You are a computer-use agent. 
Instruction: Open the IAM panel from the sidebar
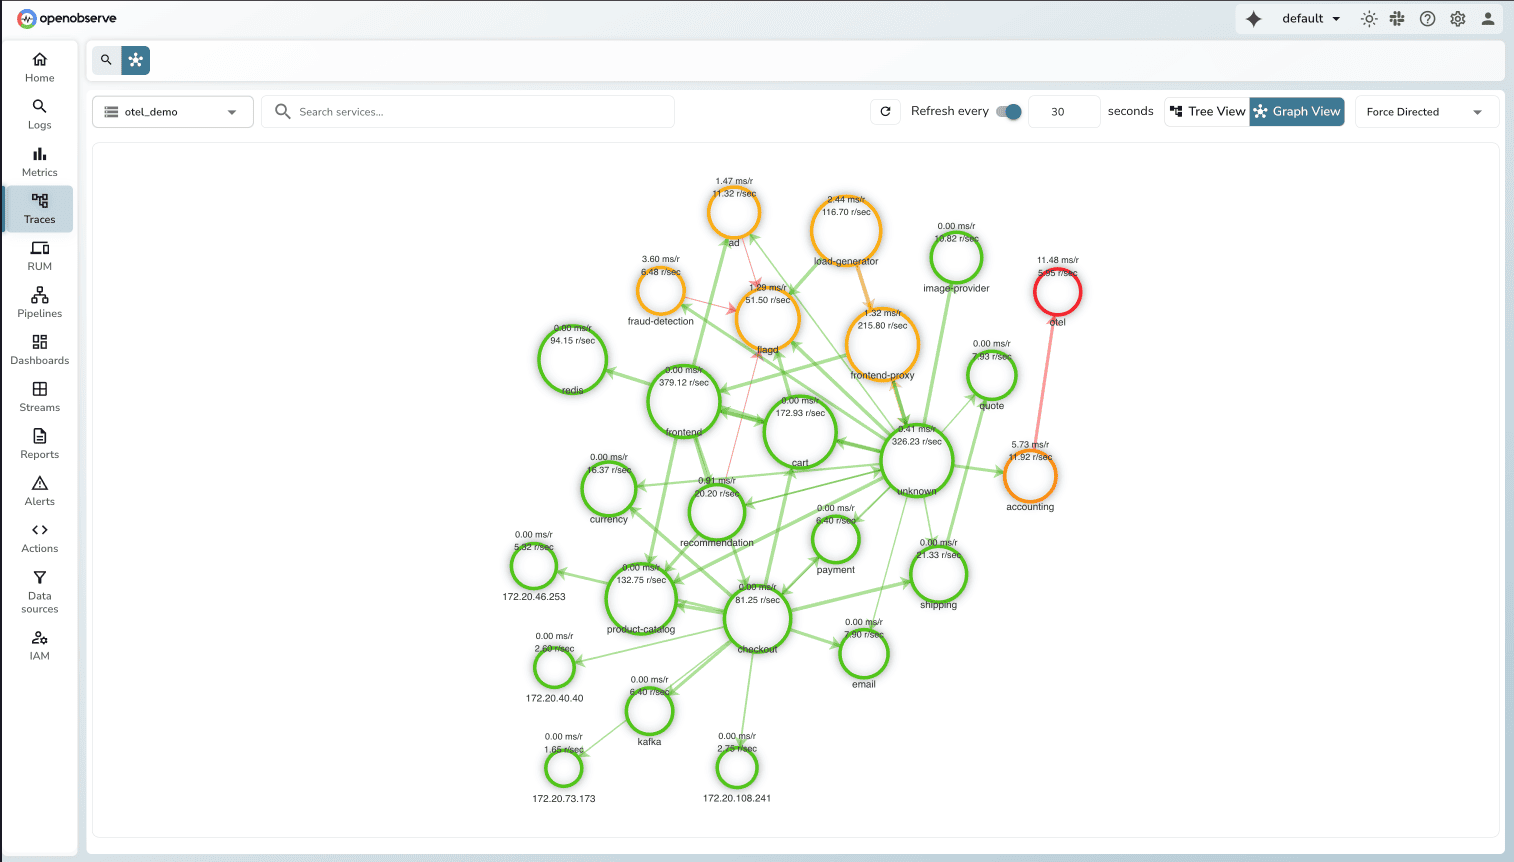39,645
